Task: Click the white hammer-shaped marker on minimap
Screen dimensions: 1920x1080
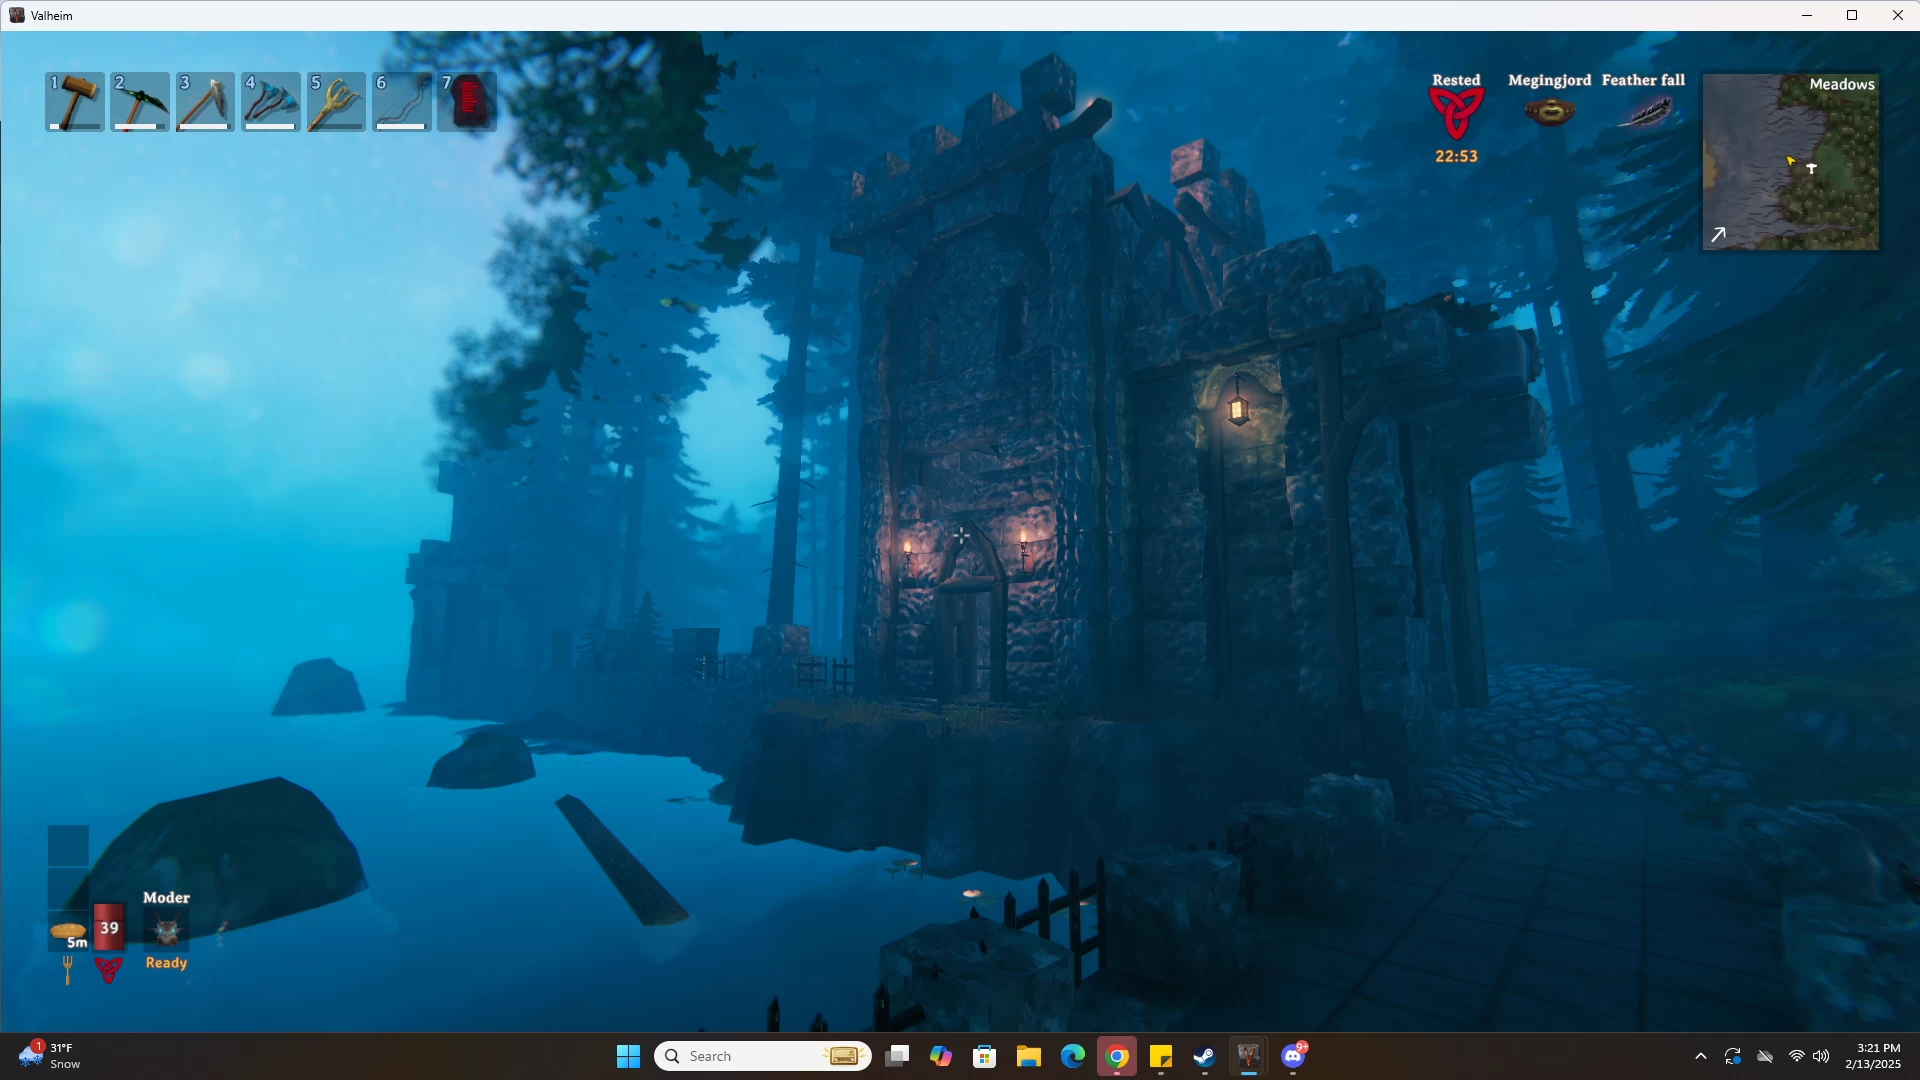Action: [x=1811, y=169]
